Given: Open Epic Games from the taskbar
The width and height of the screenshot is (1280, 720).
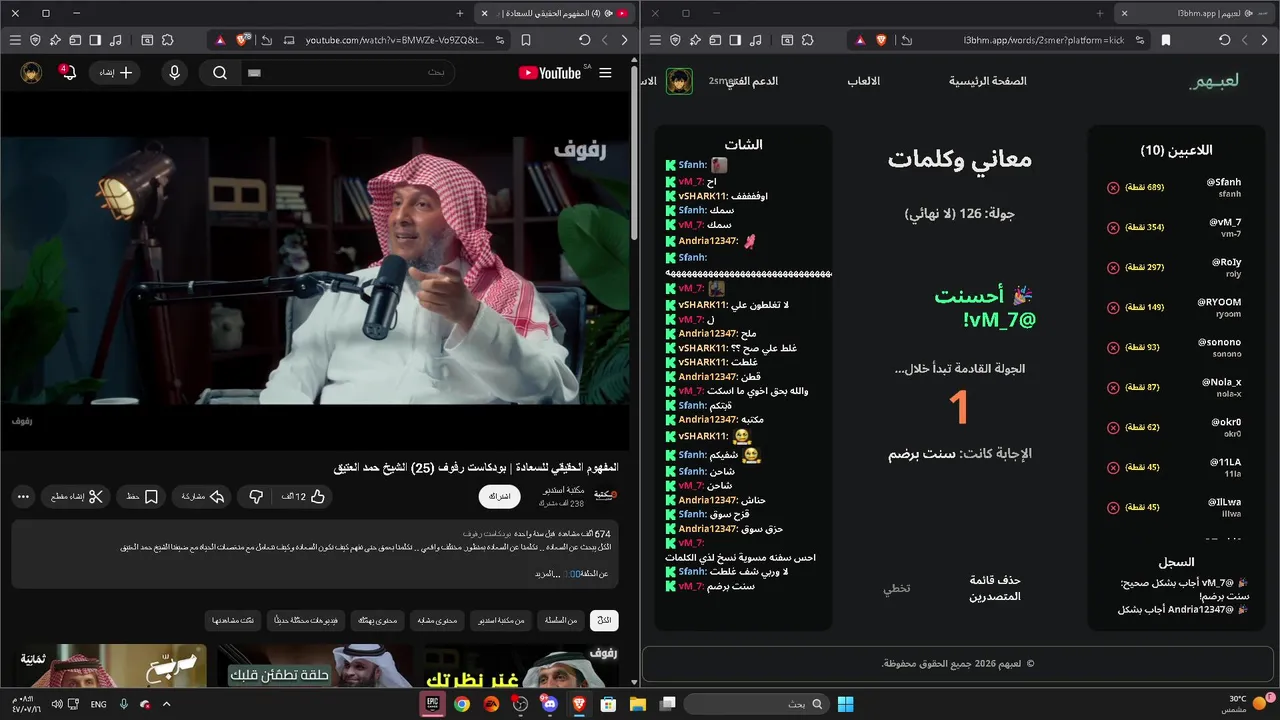Looking at the screenshot, I should point(434,704).
